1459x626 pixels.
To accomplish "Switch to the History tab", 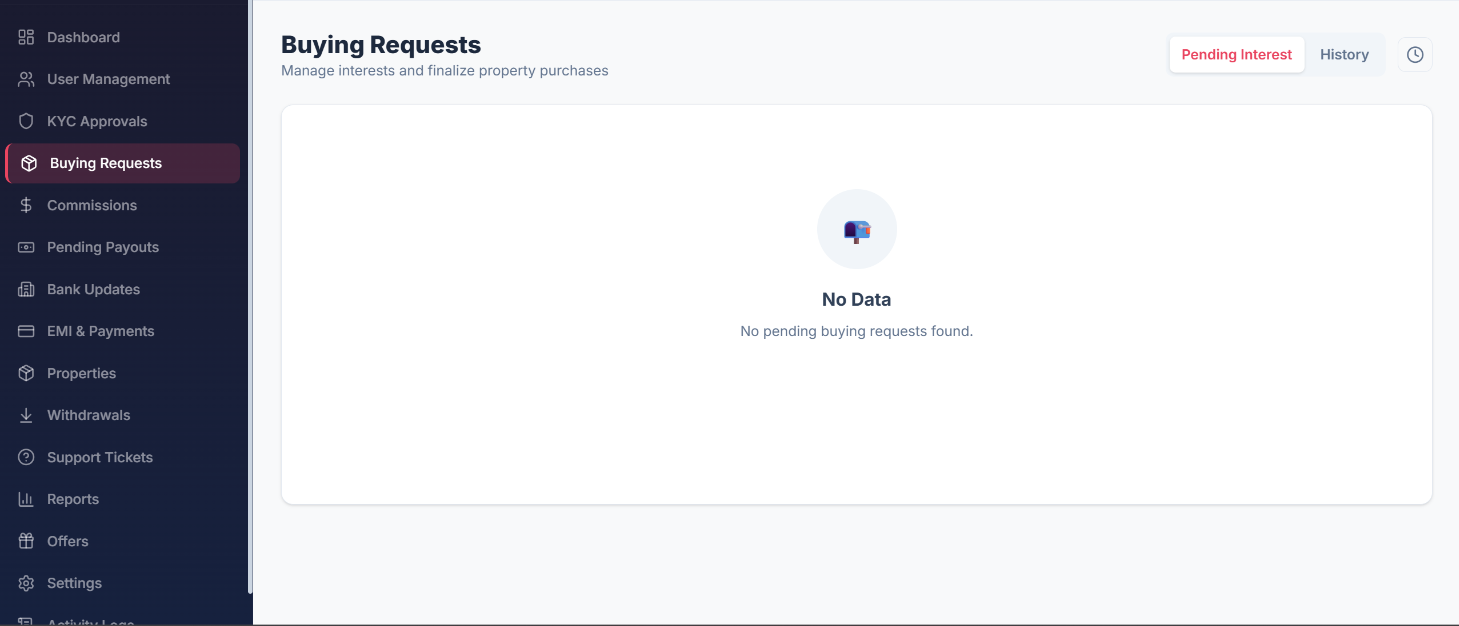I will click(x=1344, y=55).
